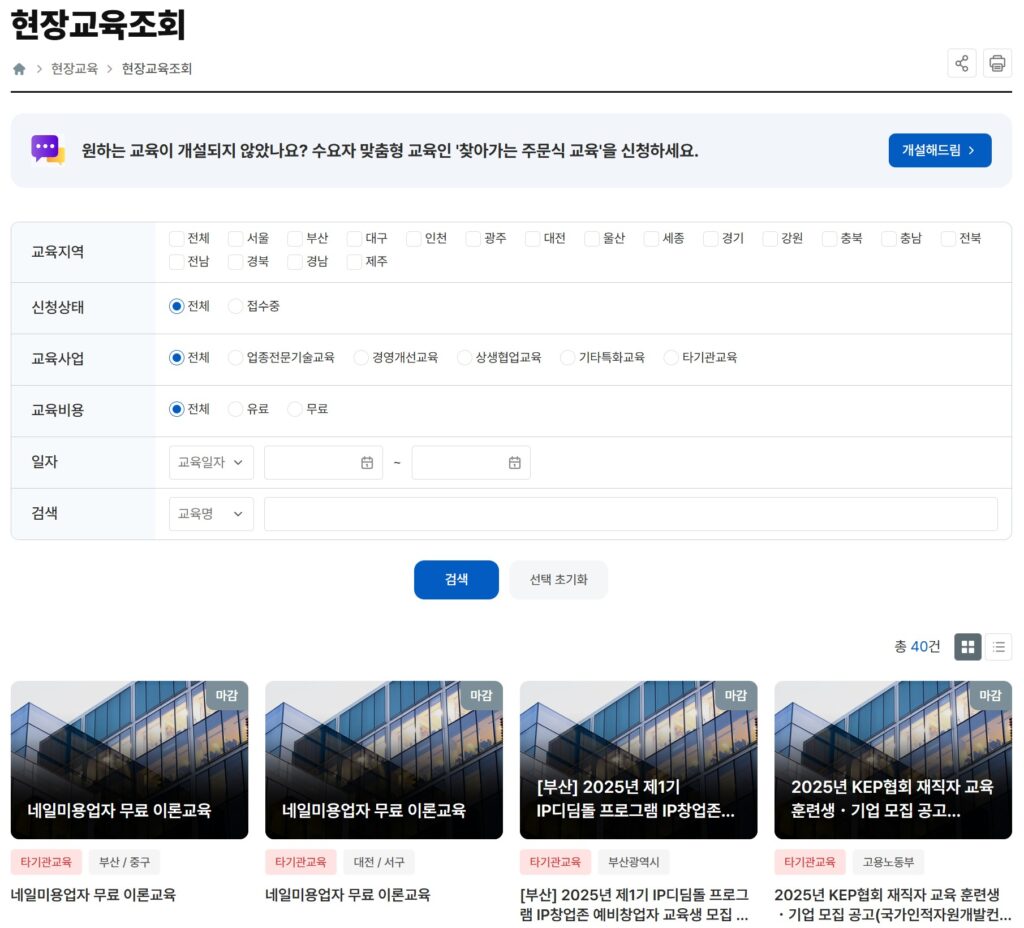Check the 경남 region checkbox
Image resolution: width=1024 pixels, height=928 pixels.
coord(295,261)
